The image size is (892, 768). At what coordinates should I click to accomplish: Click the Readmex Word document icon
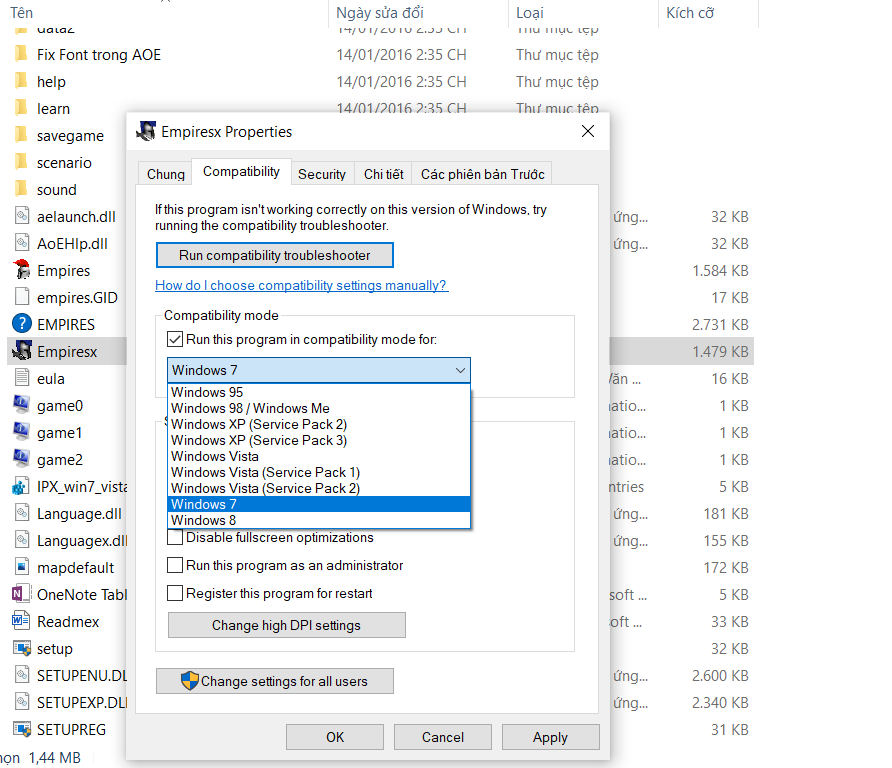pos(21,621)
